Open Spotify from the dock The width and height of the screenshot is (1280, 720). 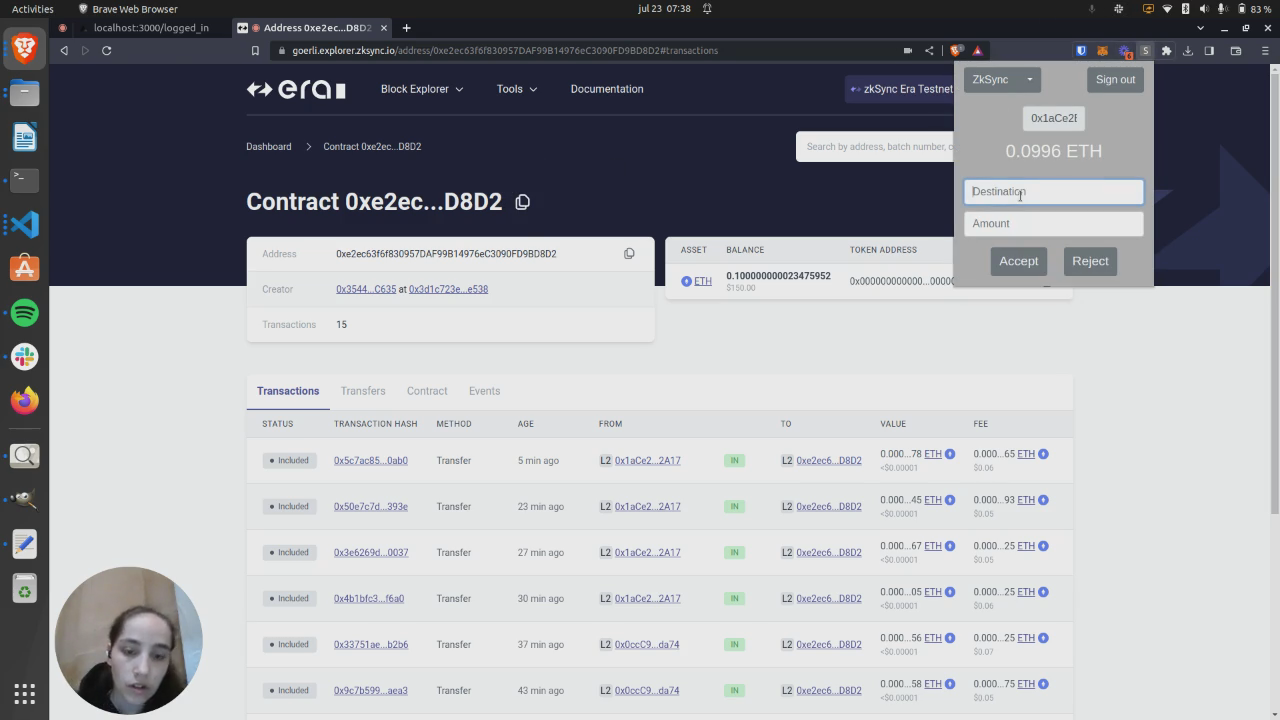click(x=25, y=312)
